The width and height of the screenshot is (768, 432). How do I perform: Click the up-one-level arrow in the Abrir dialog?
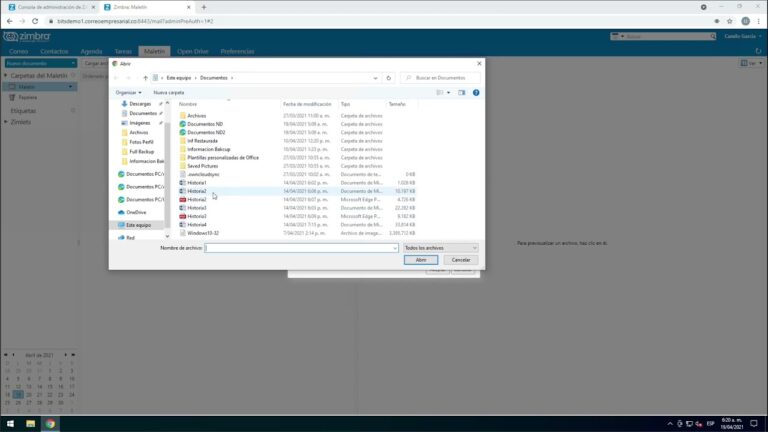pyautogui.click(x=145, y=78)
